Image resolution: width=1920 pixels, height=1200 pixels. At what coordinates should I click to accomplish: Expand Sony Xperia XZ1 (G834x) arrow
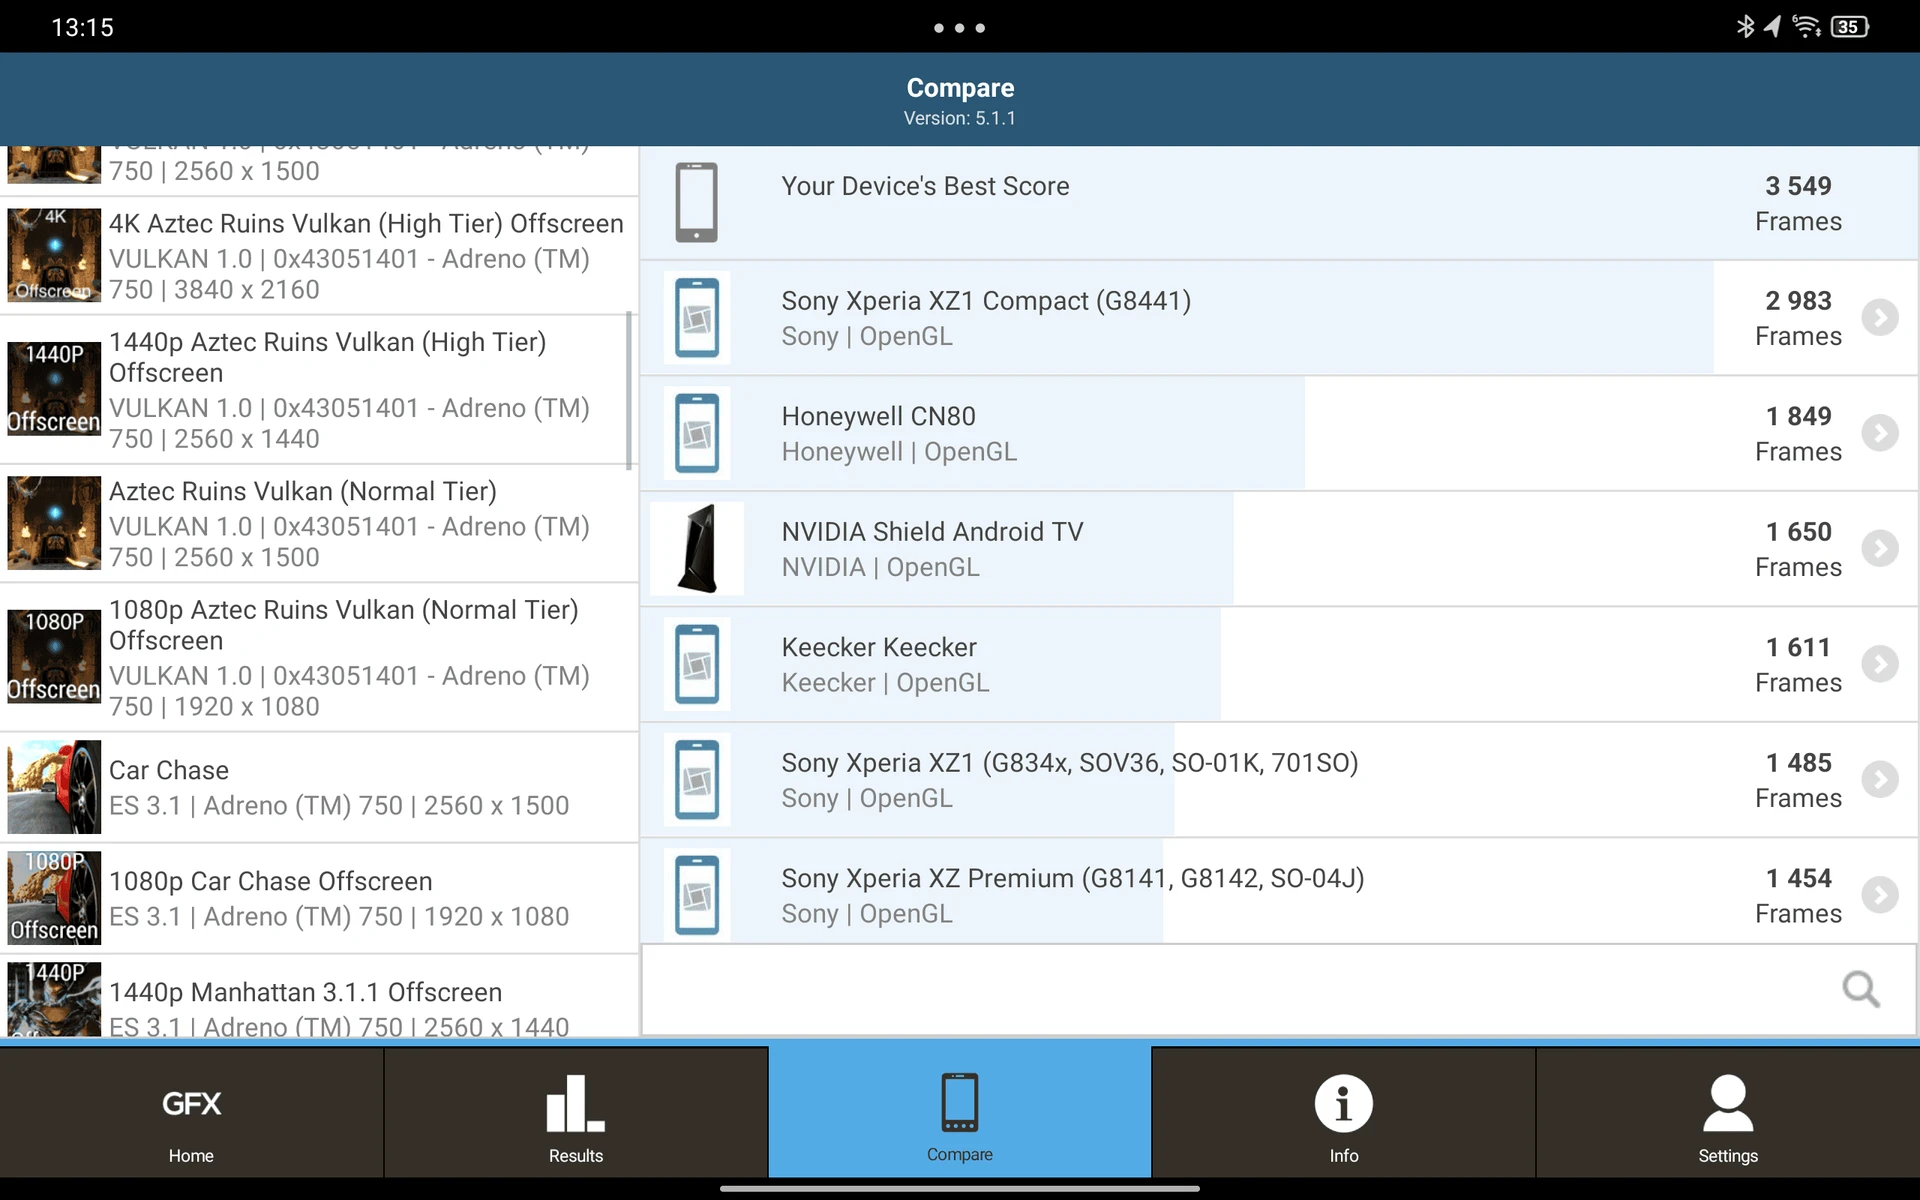coord(1880,780)
